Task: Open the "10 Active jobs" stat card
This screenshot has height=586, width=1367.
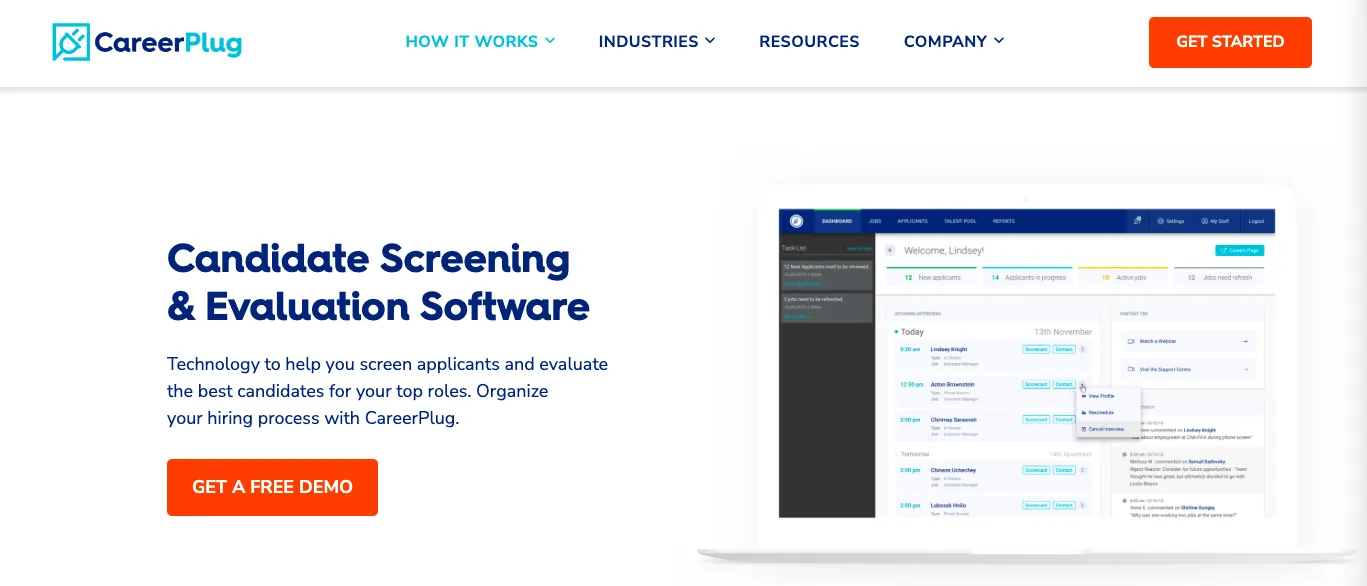Action: coord(1123,277)
